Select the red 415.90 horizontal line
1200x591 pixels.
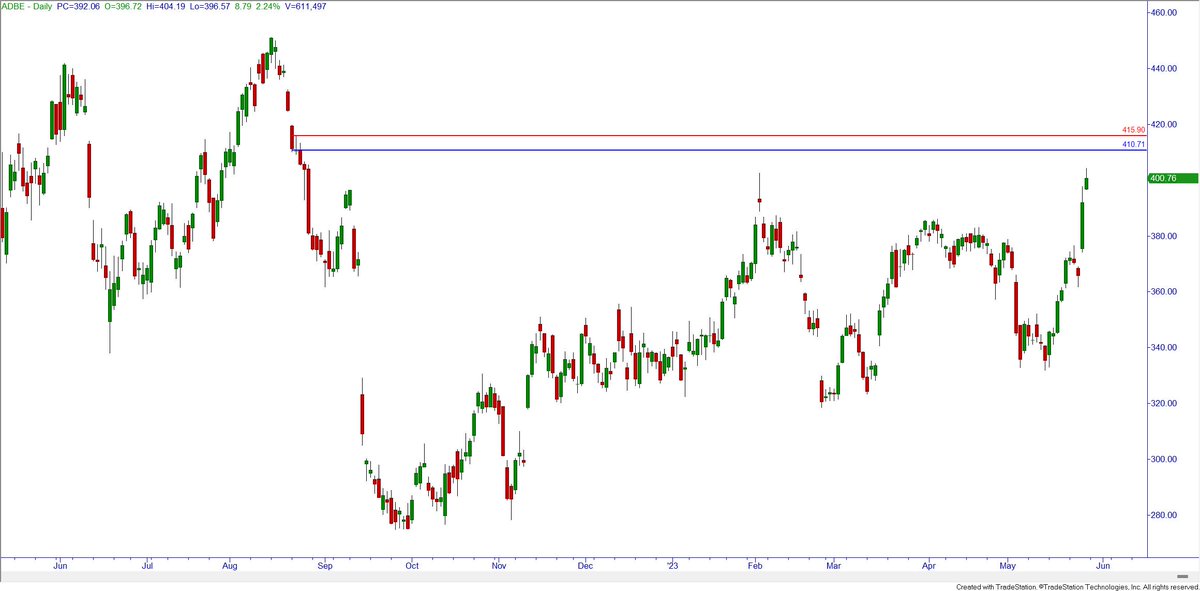click(x=720, y=135)
